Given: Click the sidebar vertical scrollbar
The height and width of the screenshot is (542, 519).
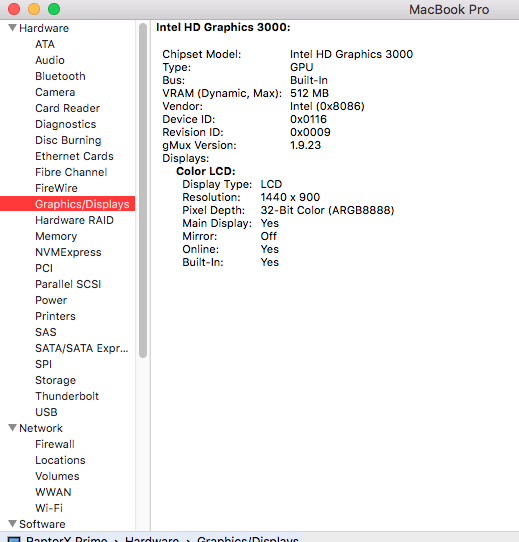Looking at the screenshot, I should [143, 190].
